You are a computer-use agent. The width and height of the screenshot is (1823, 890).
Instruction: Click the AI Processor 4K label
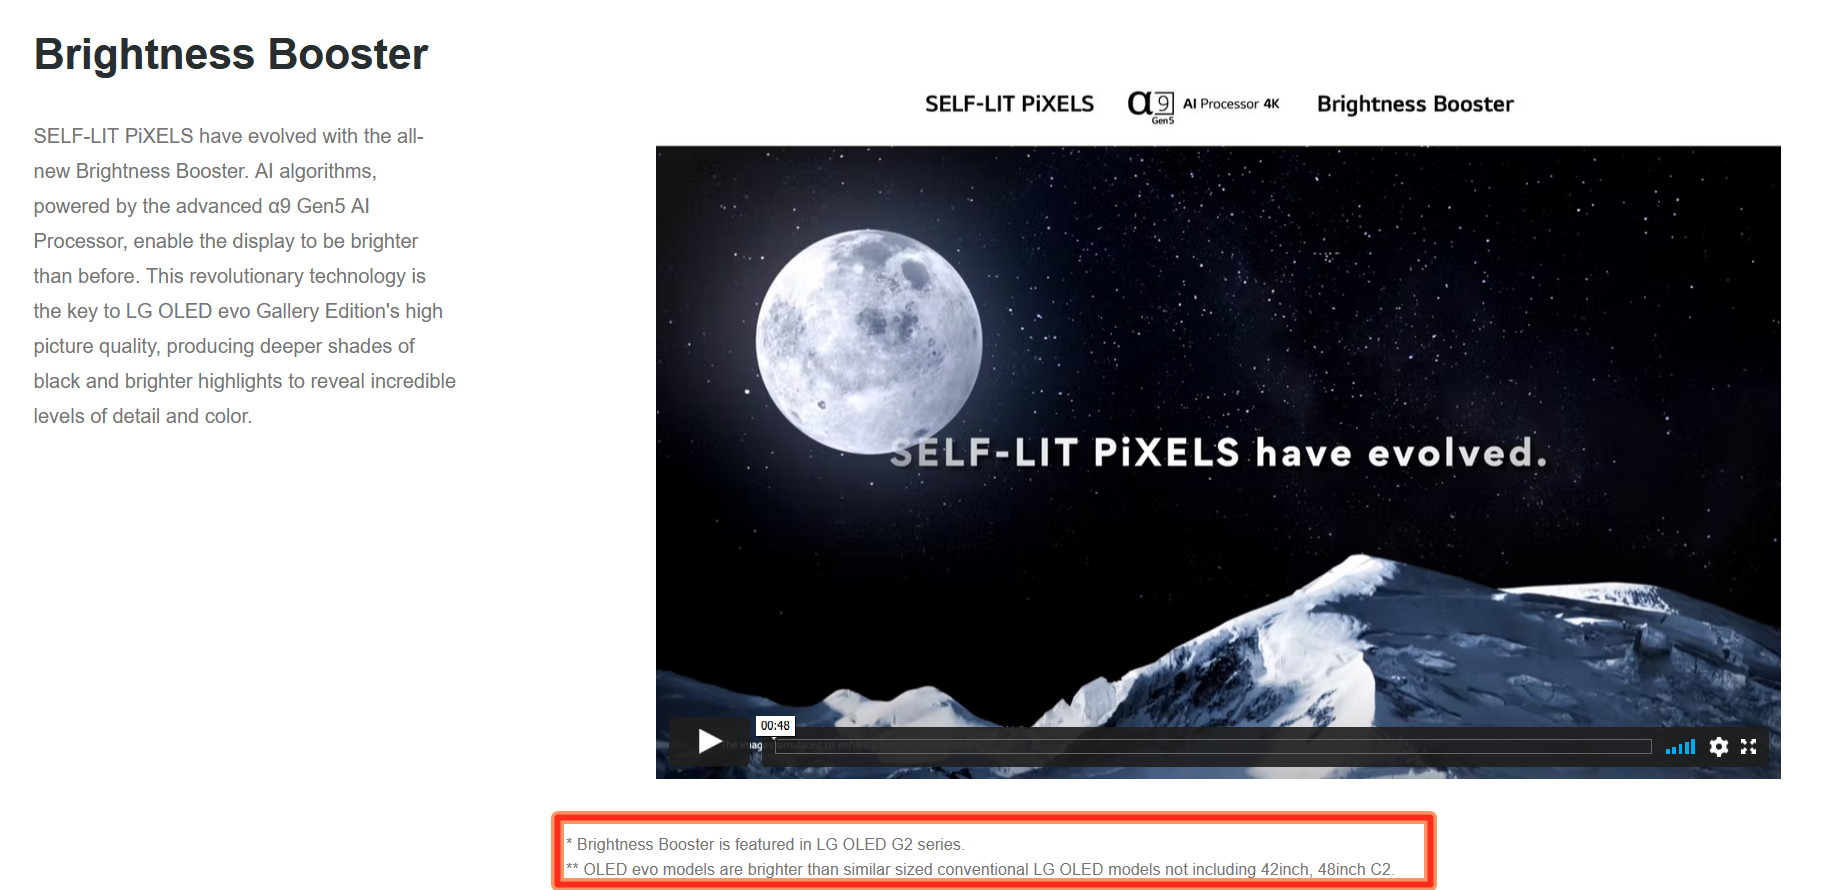1231,104
